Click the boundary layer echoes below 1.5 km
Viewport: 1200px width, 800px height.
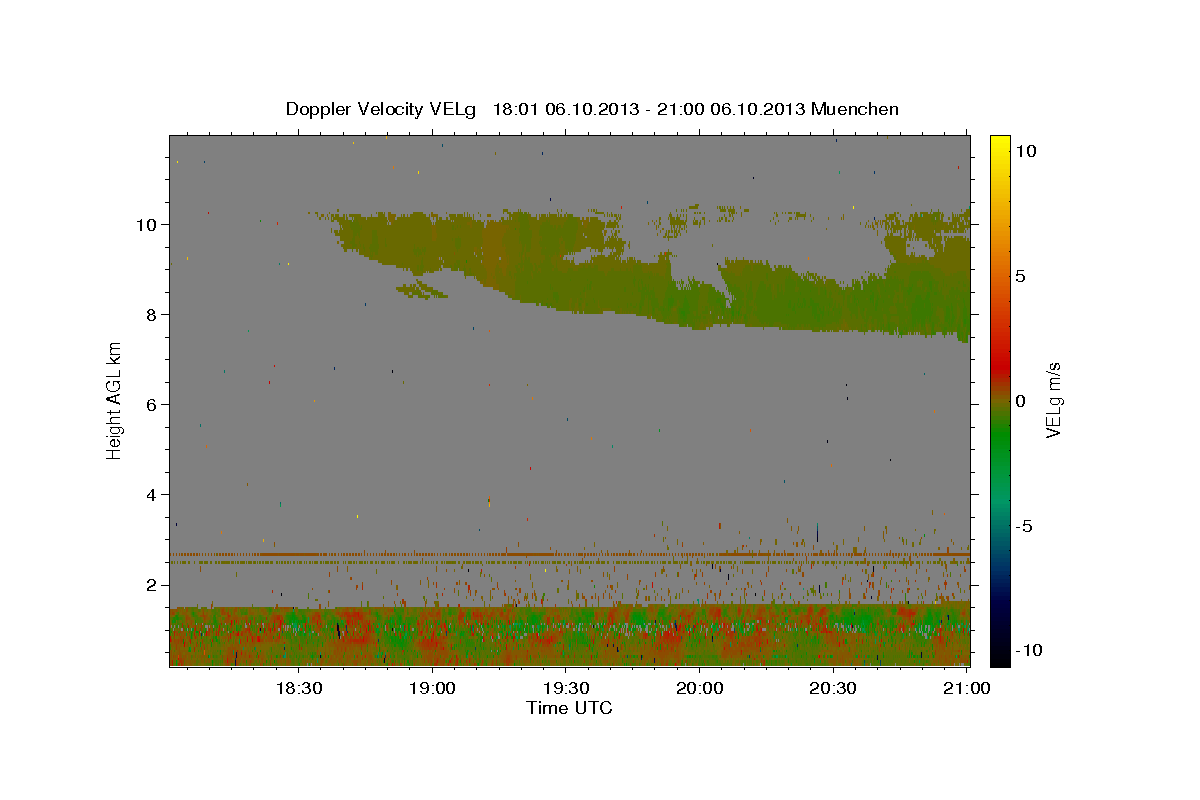[569, 635]
